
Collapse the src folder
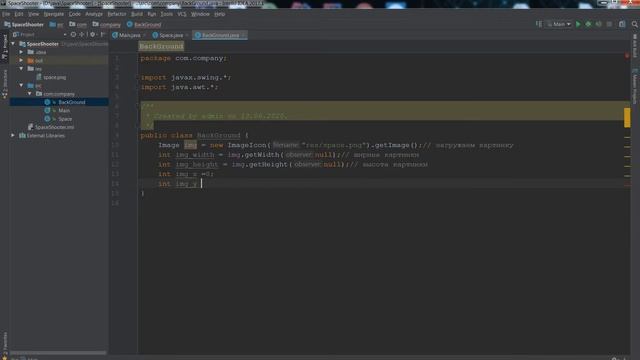pyautogui.click(x=21, y=85)
